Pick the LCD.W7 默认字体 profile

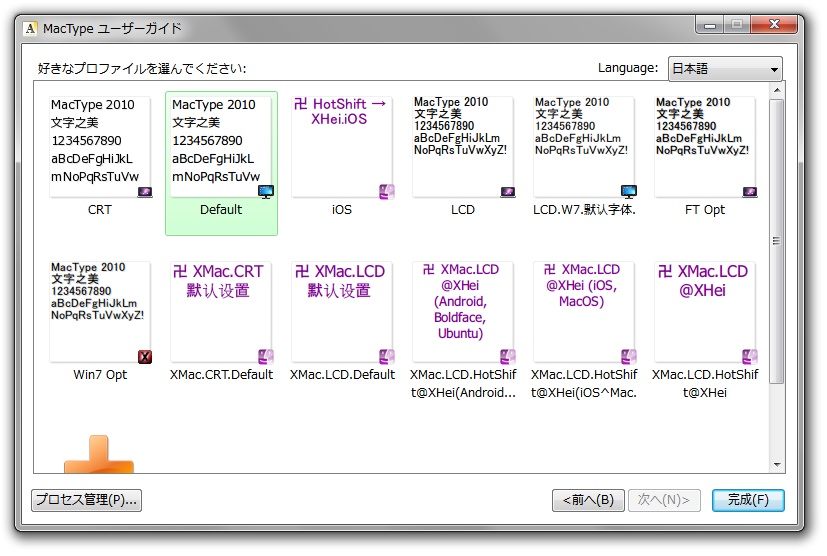pos(584,147)
